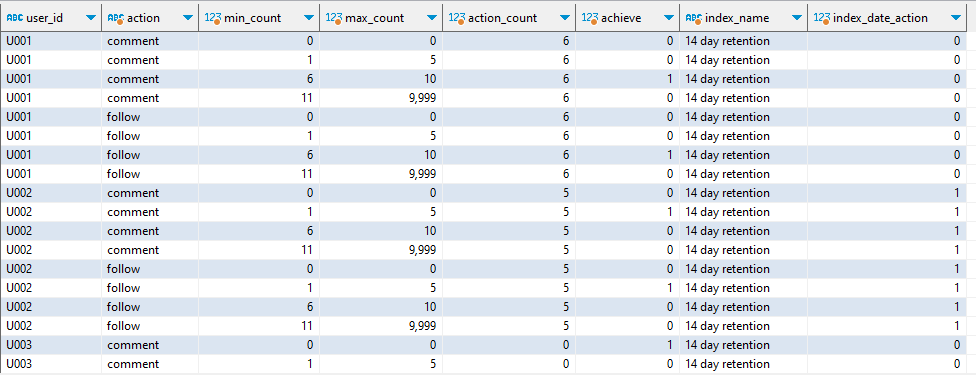This screenshot has height=375, width=976.
Task: Click the 123 numeric icon of max_count column
Action: click(x=334, y=18)
